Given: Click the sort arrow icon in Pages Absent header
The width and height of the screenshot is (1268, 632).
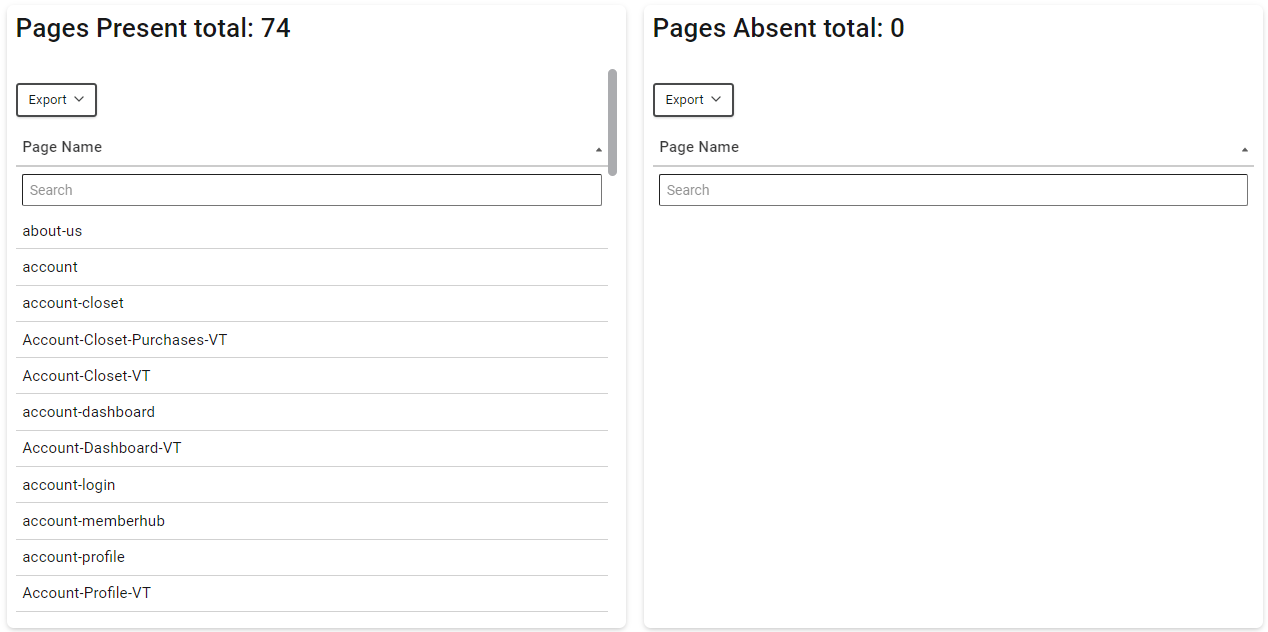Looking at the screenshot, I should point(1245,149).
